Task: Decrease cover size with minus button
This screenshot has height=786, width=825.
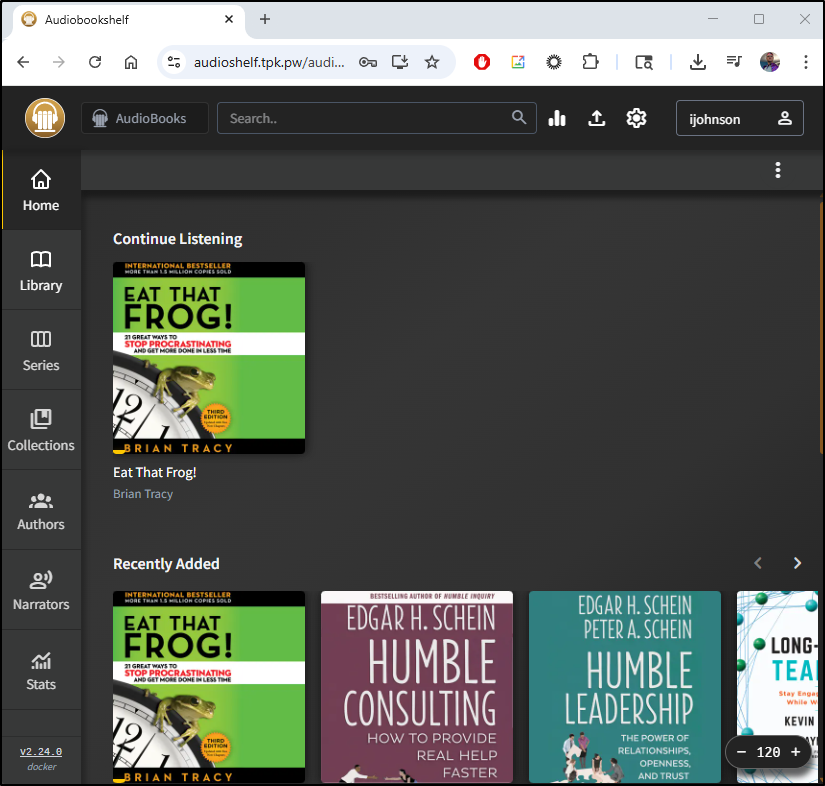Action: point(741,752)
